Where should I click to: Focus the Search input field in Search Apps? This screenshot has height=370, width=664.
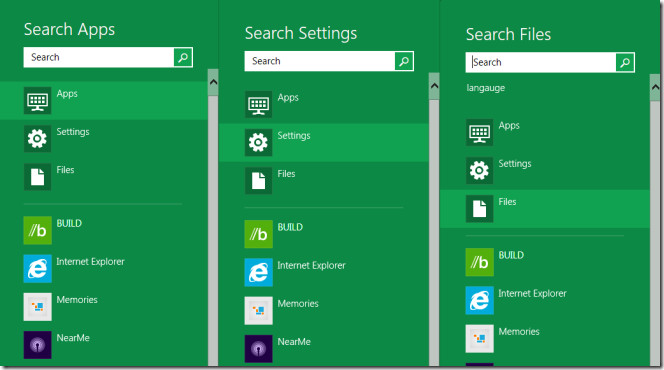pyautogui.click(x=99, y=57)
